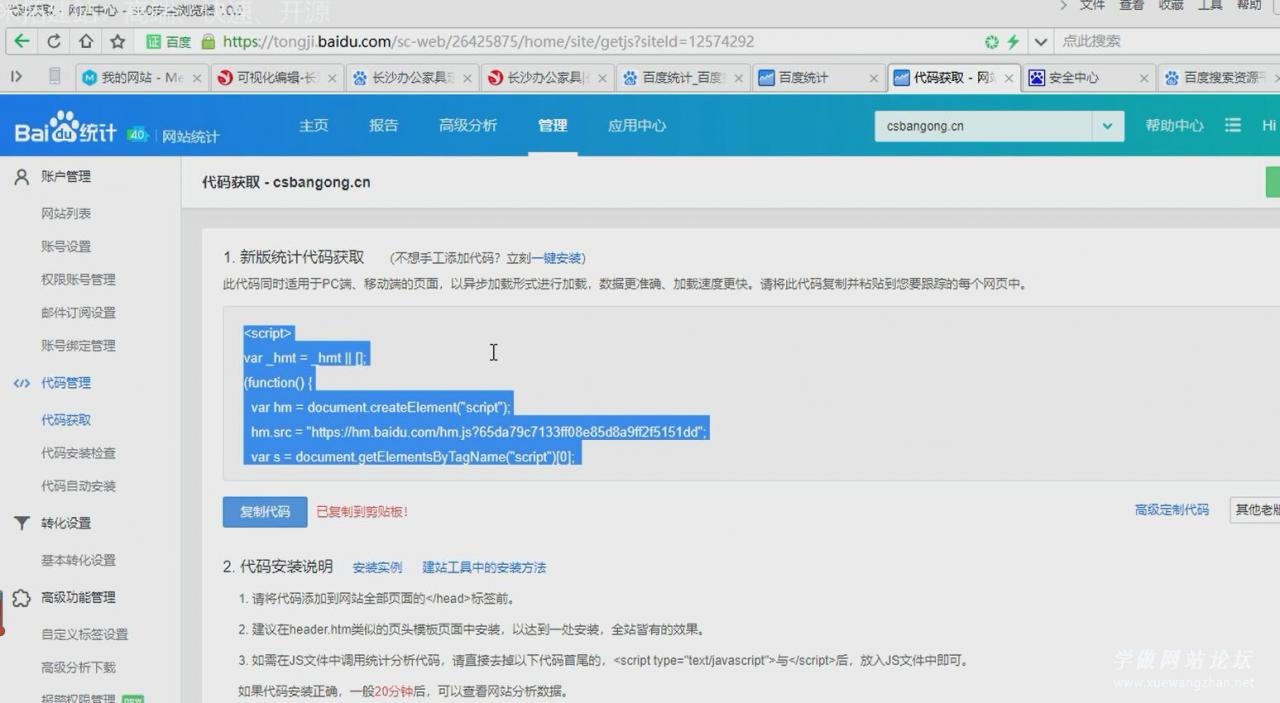Click the bookmark star icon

[117, 41]
